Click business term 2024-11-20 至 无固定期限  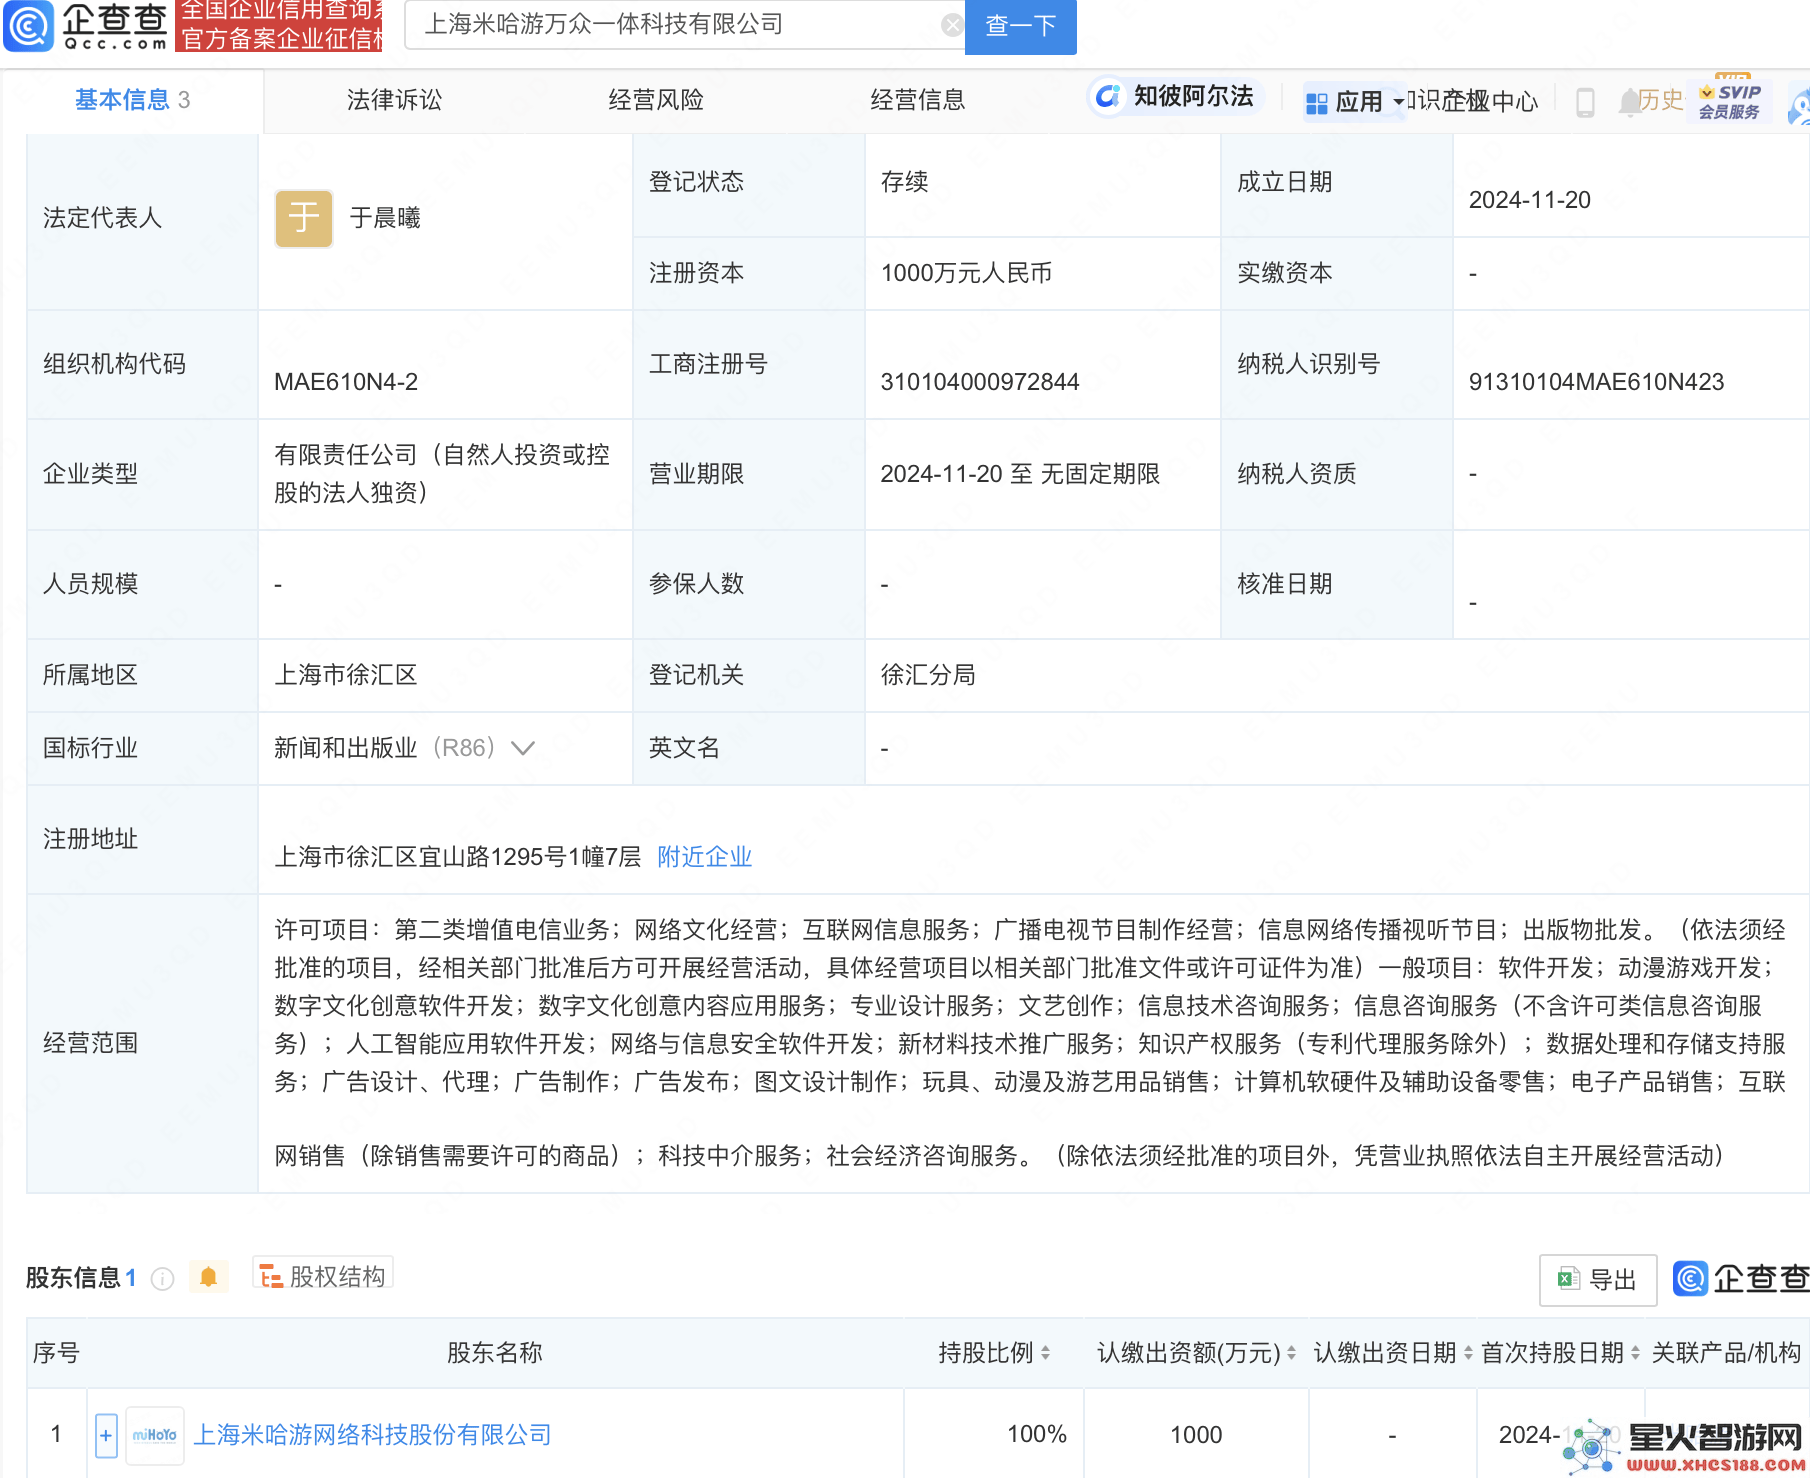tap(1020, 474)
